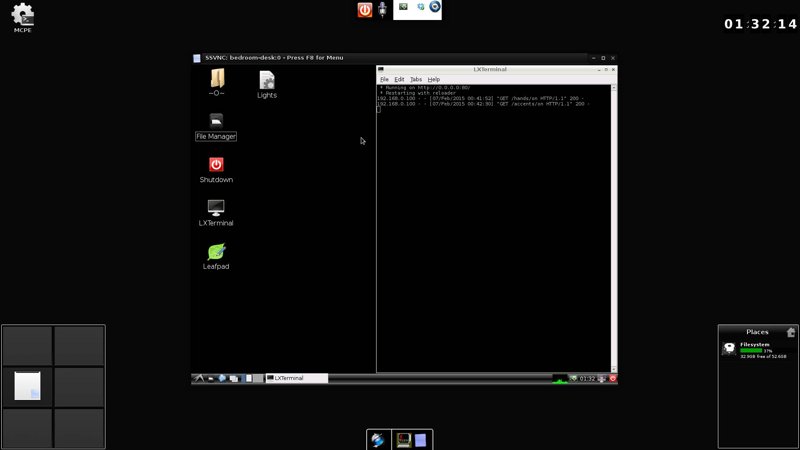Open the Tabs menu in LXTerminal
This screenshot has width=800, height=450.
(416, 79)
